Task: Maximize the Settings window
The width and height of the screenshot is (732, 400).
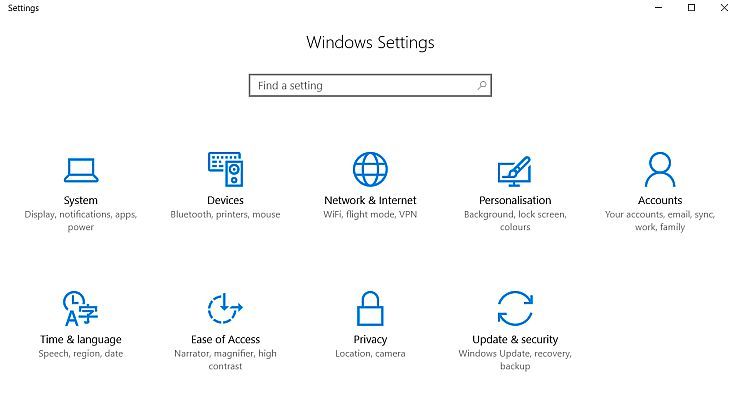Action: (x=691, y=7)
